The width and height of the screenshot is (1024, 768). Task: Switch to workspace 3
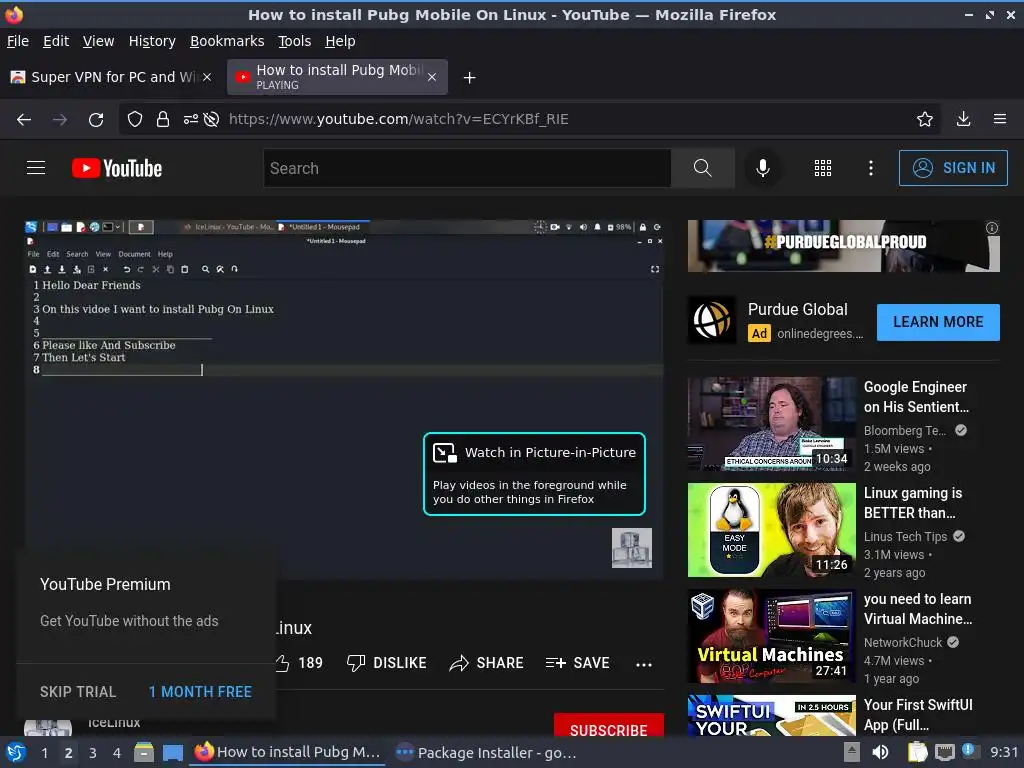[x=93, y=753]
